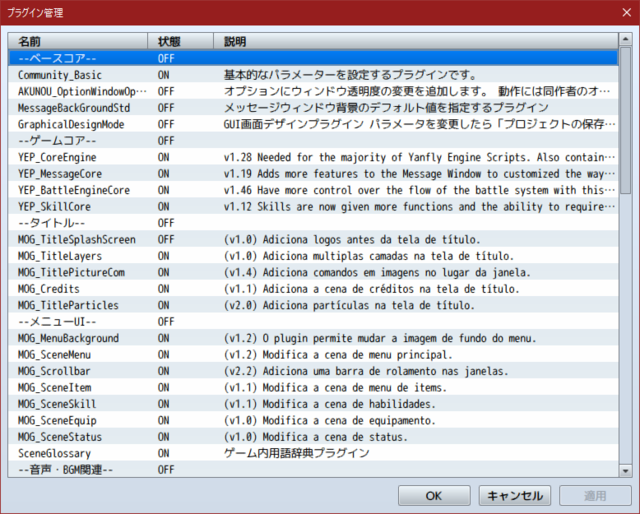Select the --タイトル-- separator row
640x514 pixels.
313,223
